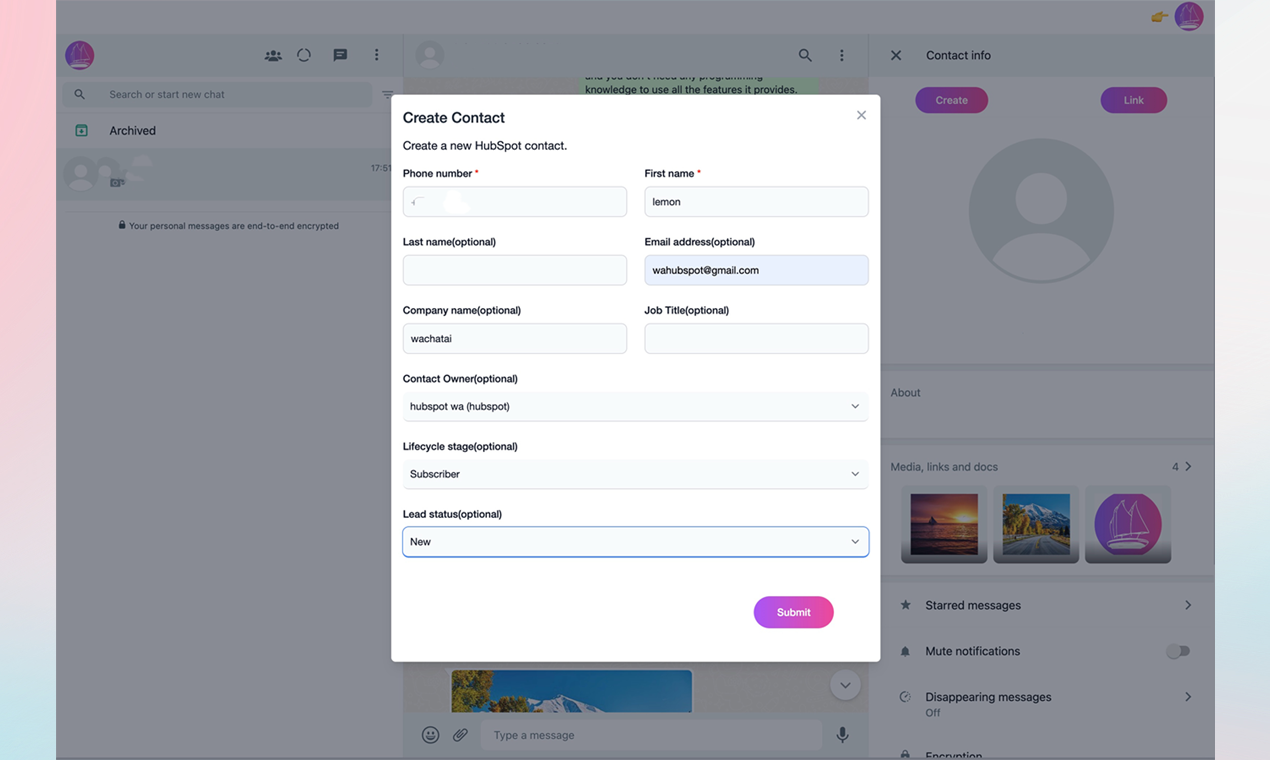The image size is (1270, 760).
Task: Open the emoji picker
Action: point(430,735)
